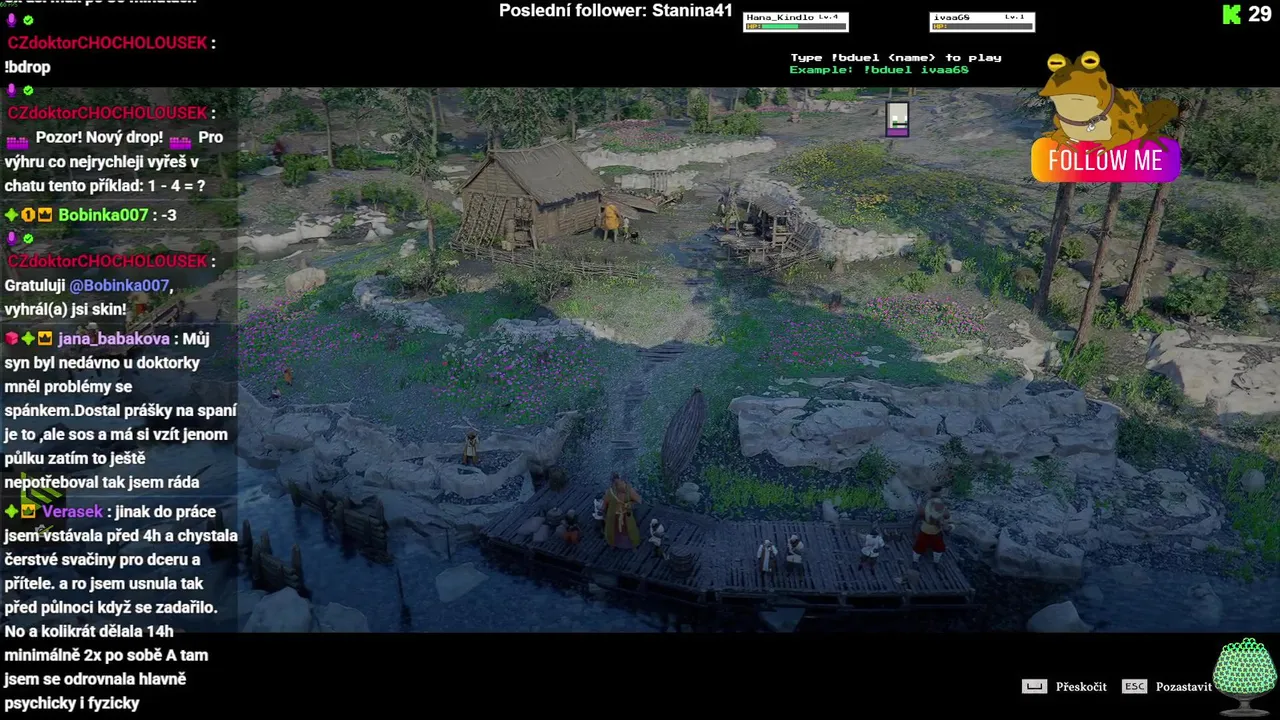
Task: Click the green diamond badge beside Bobinka007
Action: 11,215
